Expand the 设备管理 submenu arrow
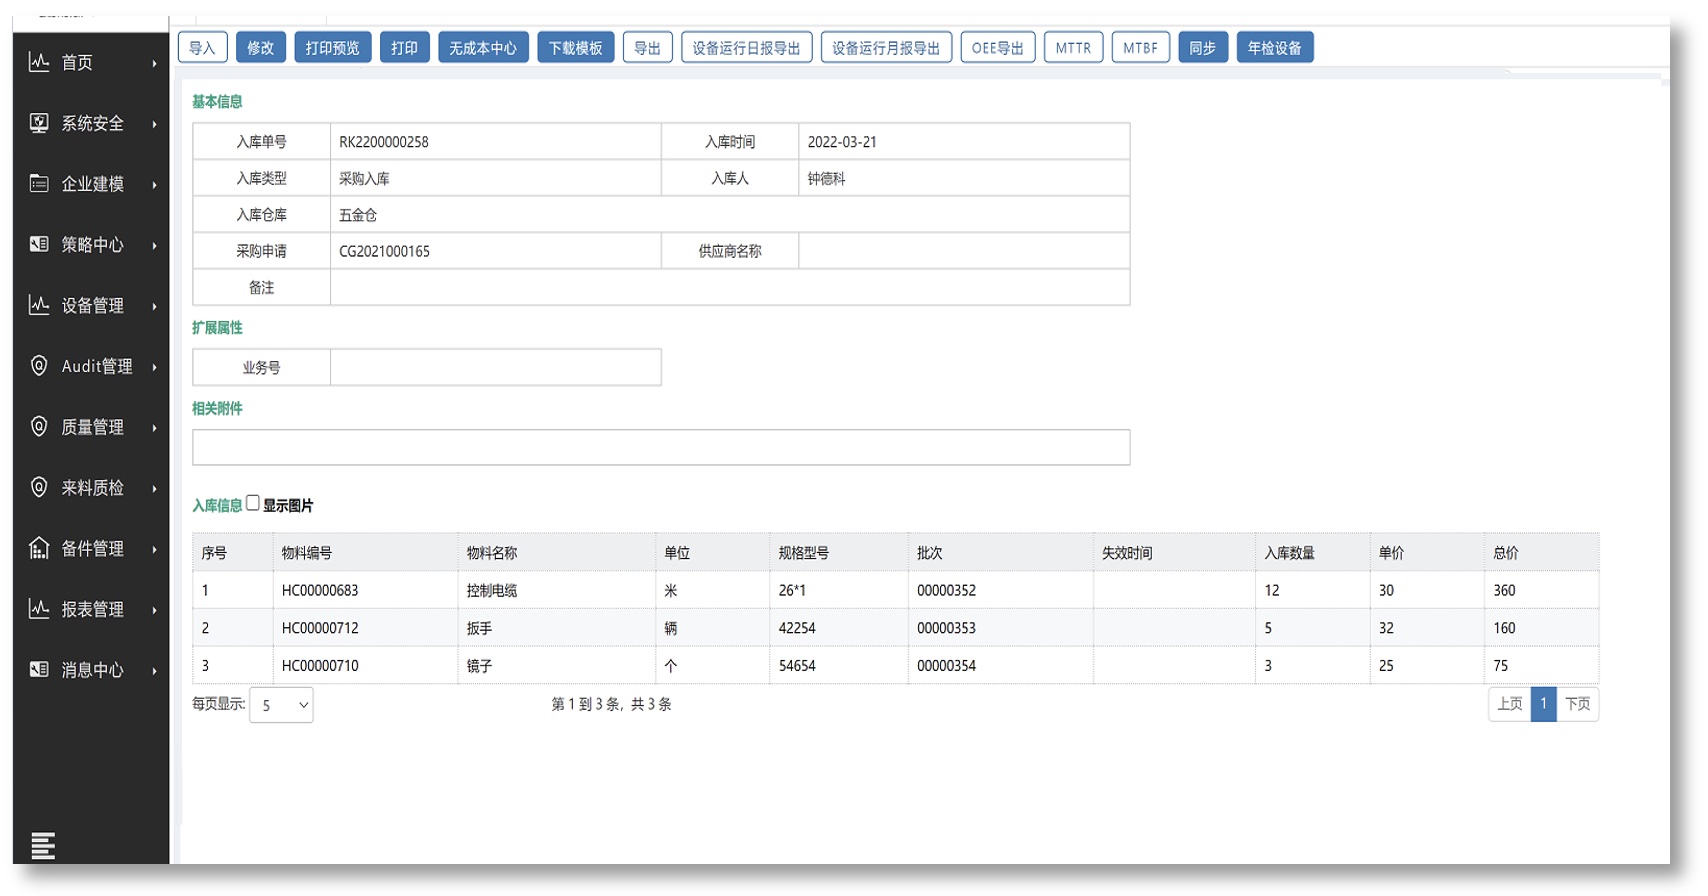 click(x=155, y=306)
